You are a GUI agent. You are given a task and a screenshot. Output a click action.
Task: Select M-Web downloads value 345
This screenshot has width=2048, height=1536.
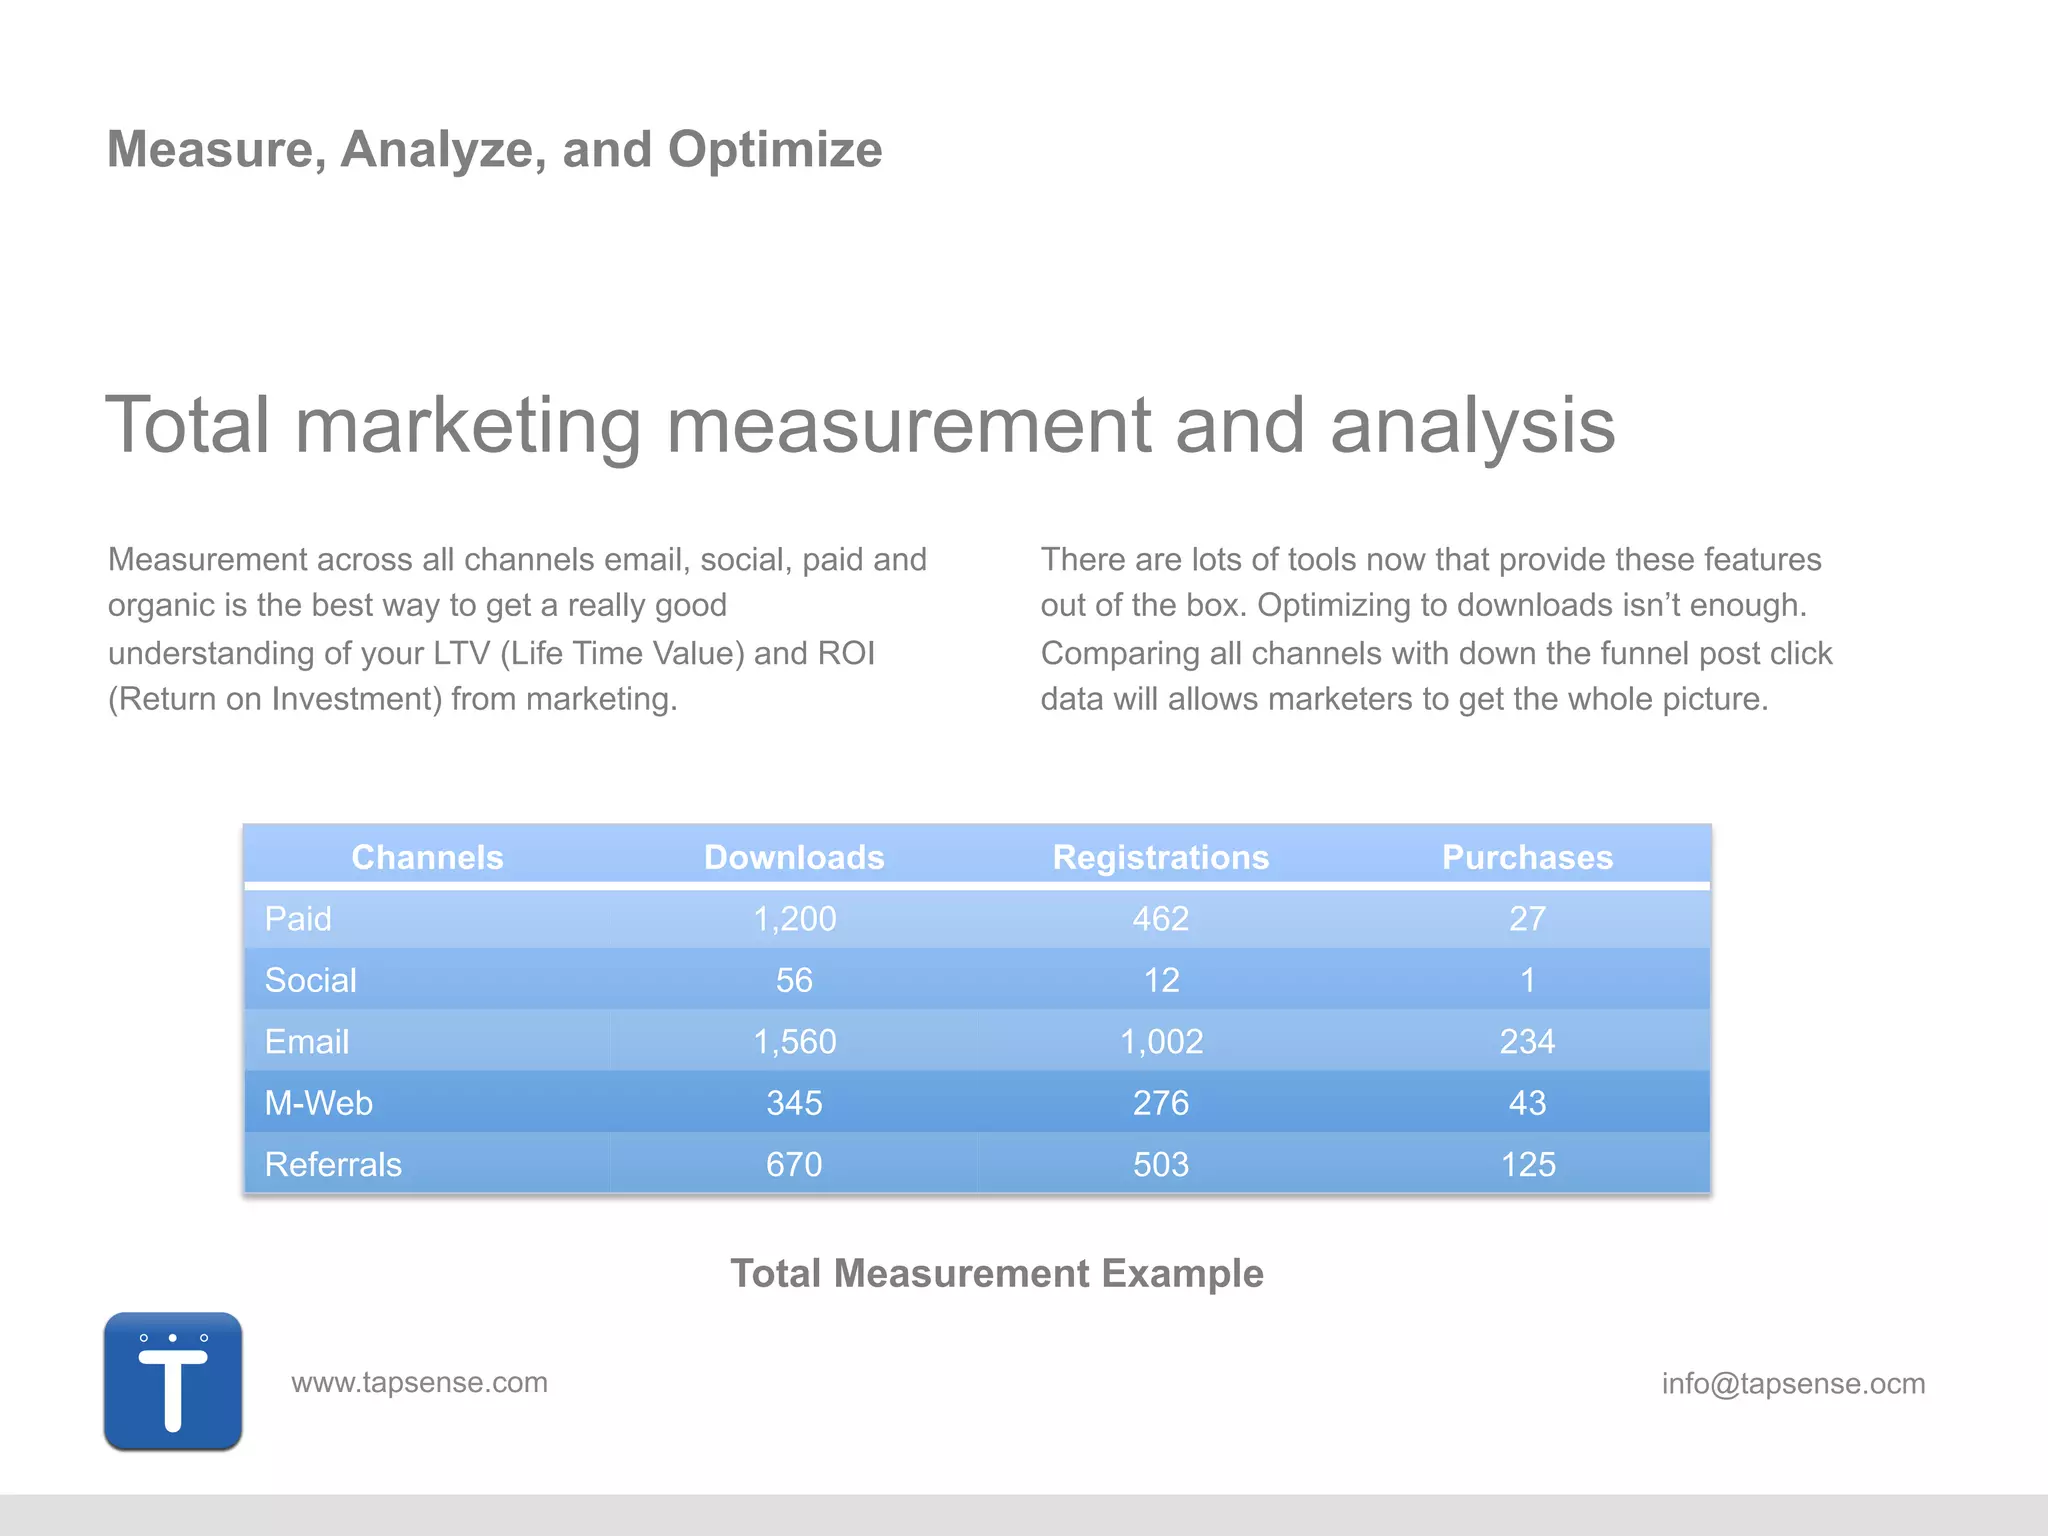tap(794, 1103)
